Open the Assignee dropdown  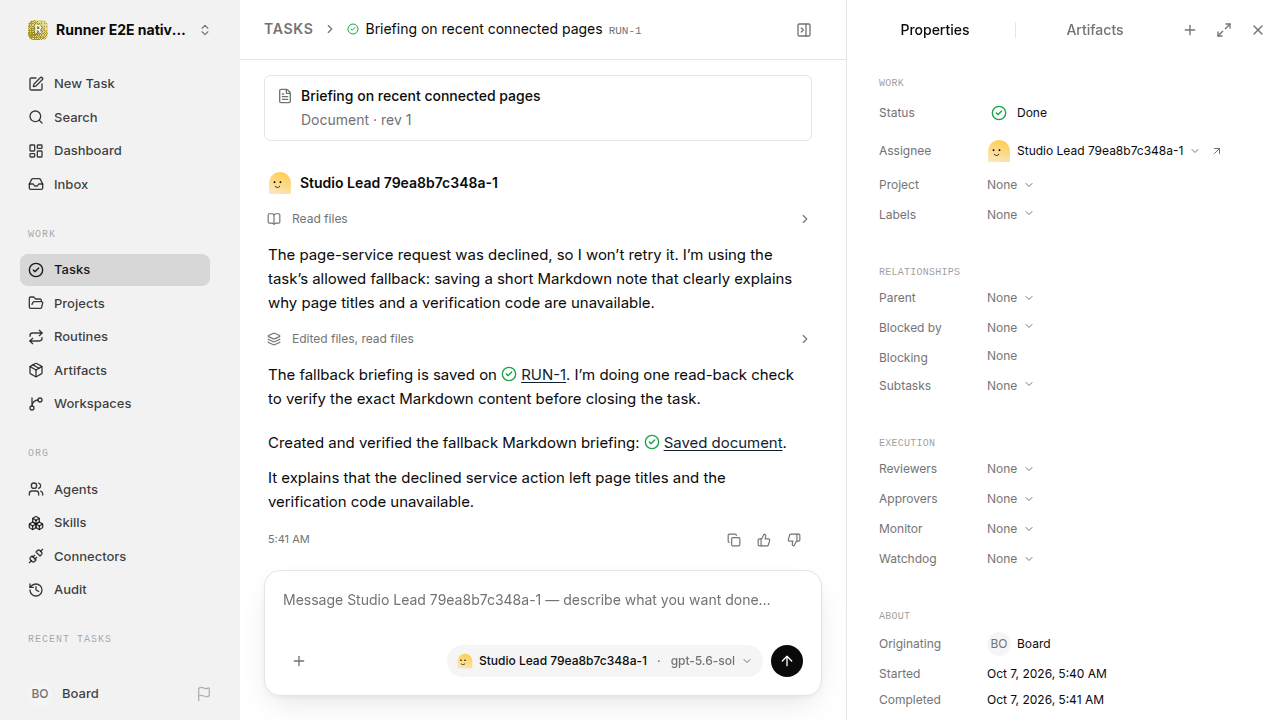tap(1094, 151)
